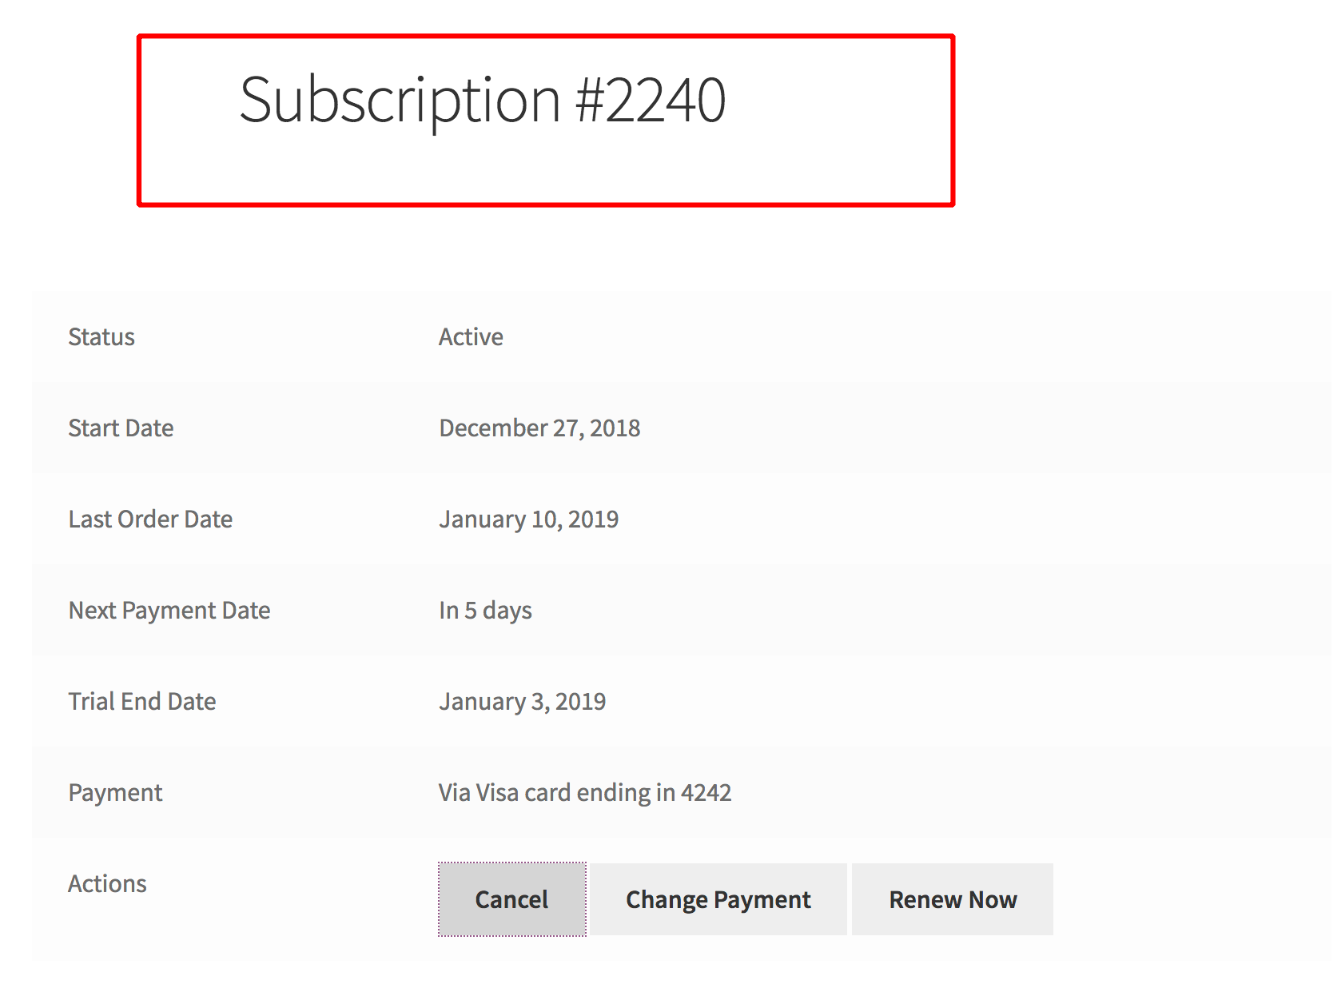Click the Renew Now button

click(x=952, y=898)
